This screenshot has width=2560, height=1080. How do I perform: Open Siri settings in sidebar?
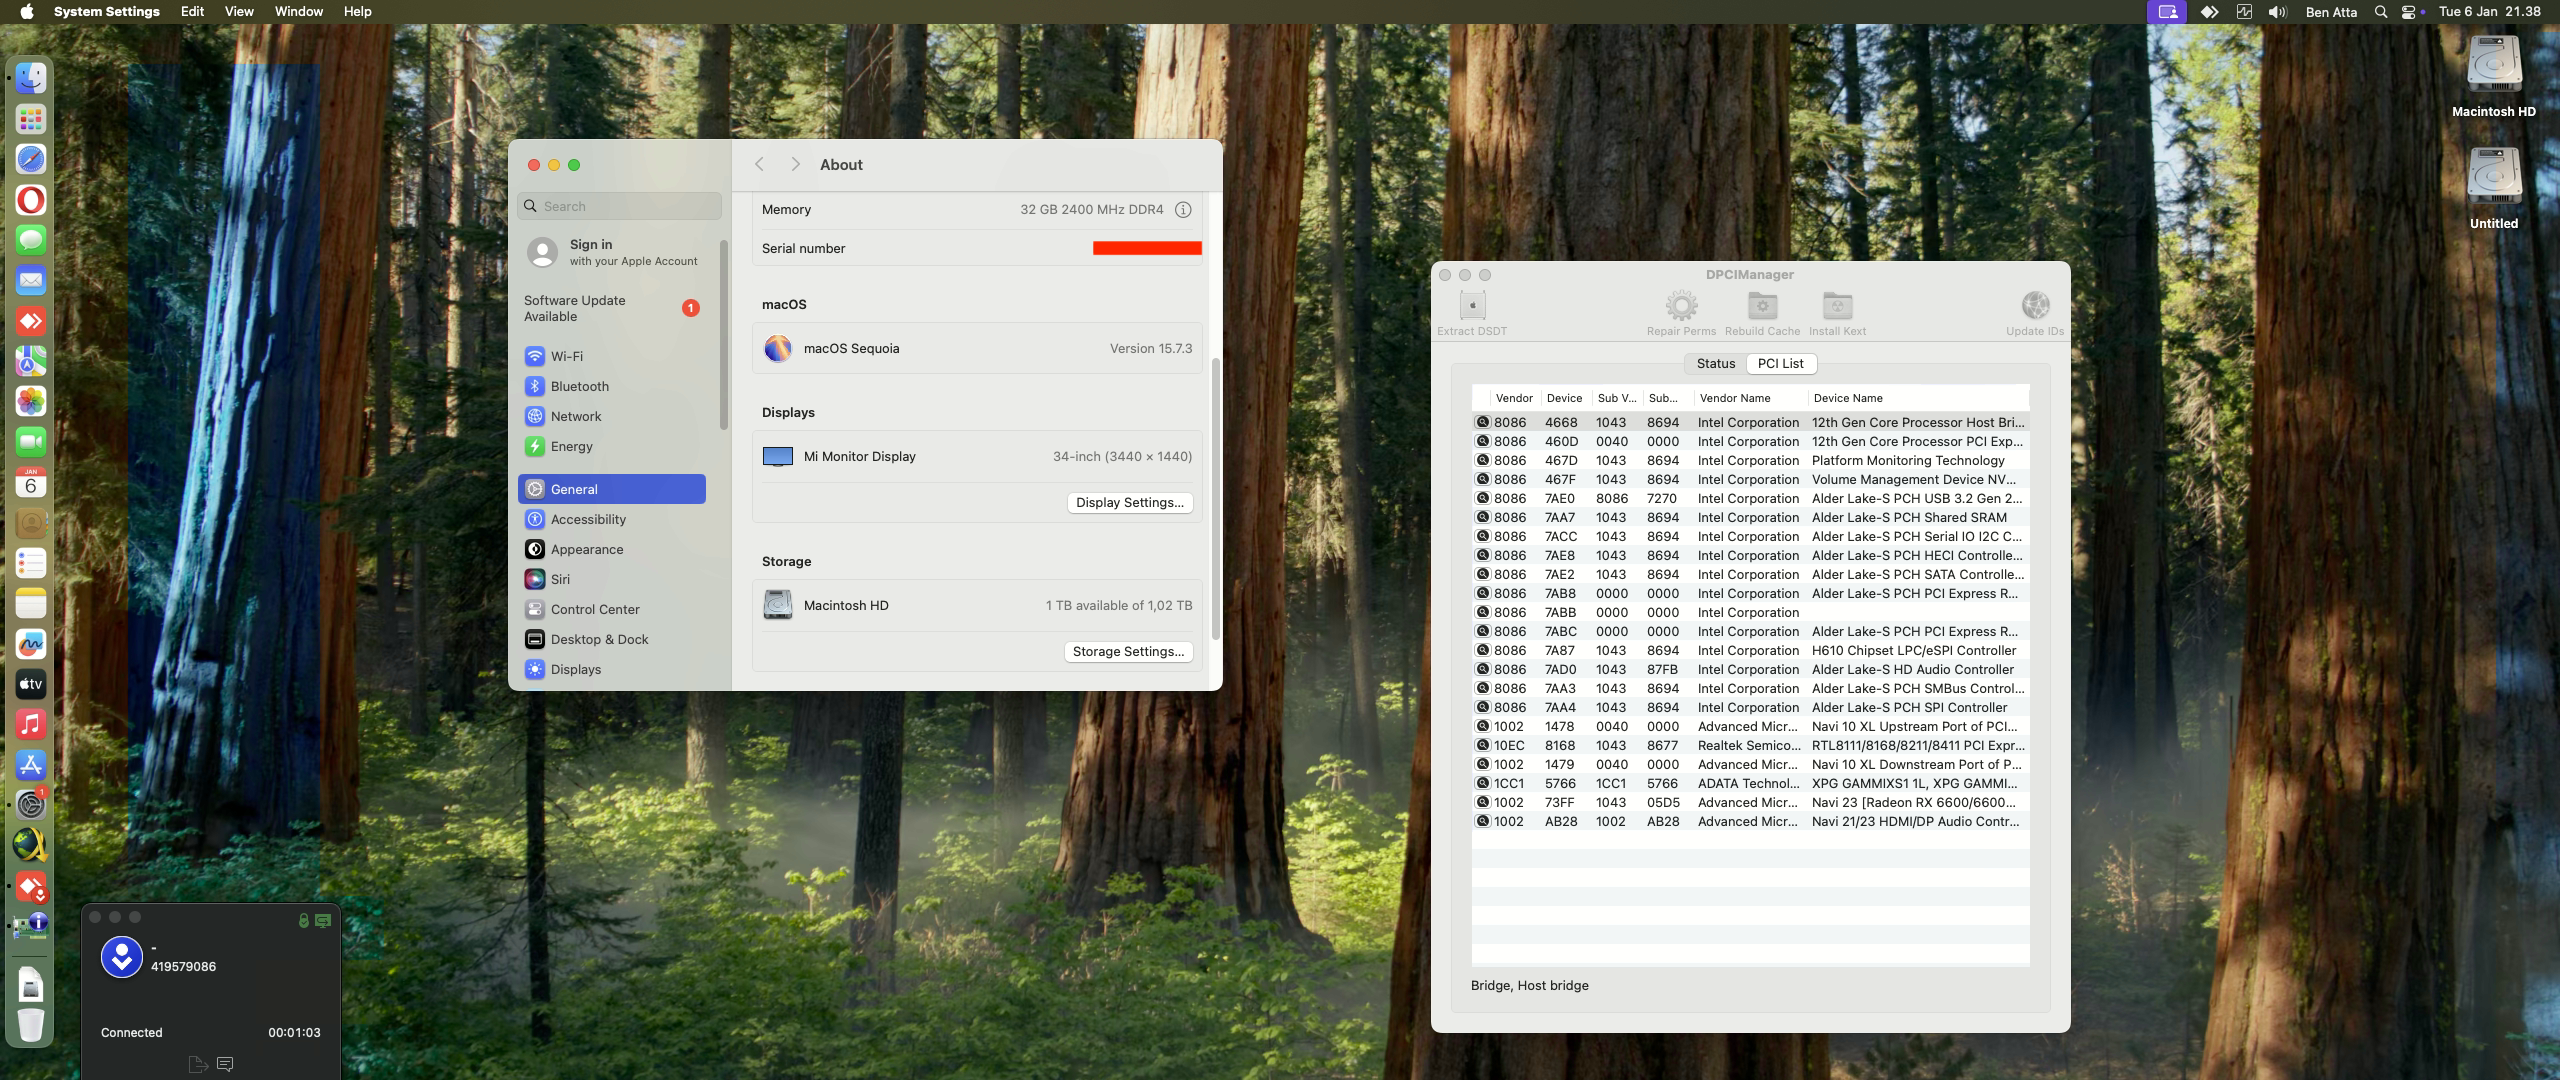(x=612, y=579)
